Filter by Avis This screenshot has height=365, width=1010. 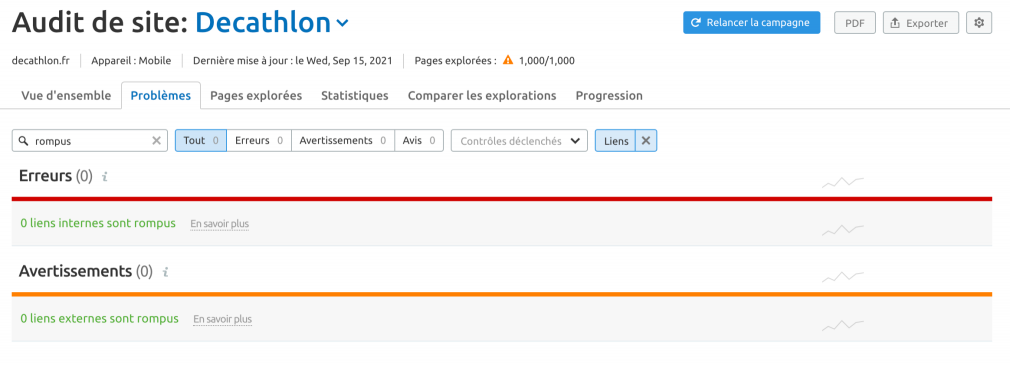pos(419,141)
